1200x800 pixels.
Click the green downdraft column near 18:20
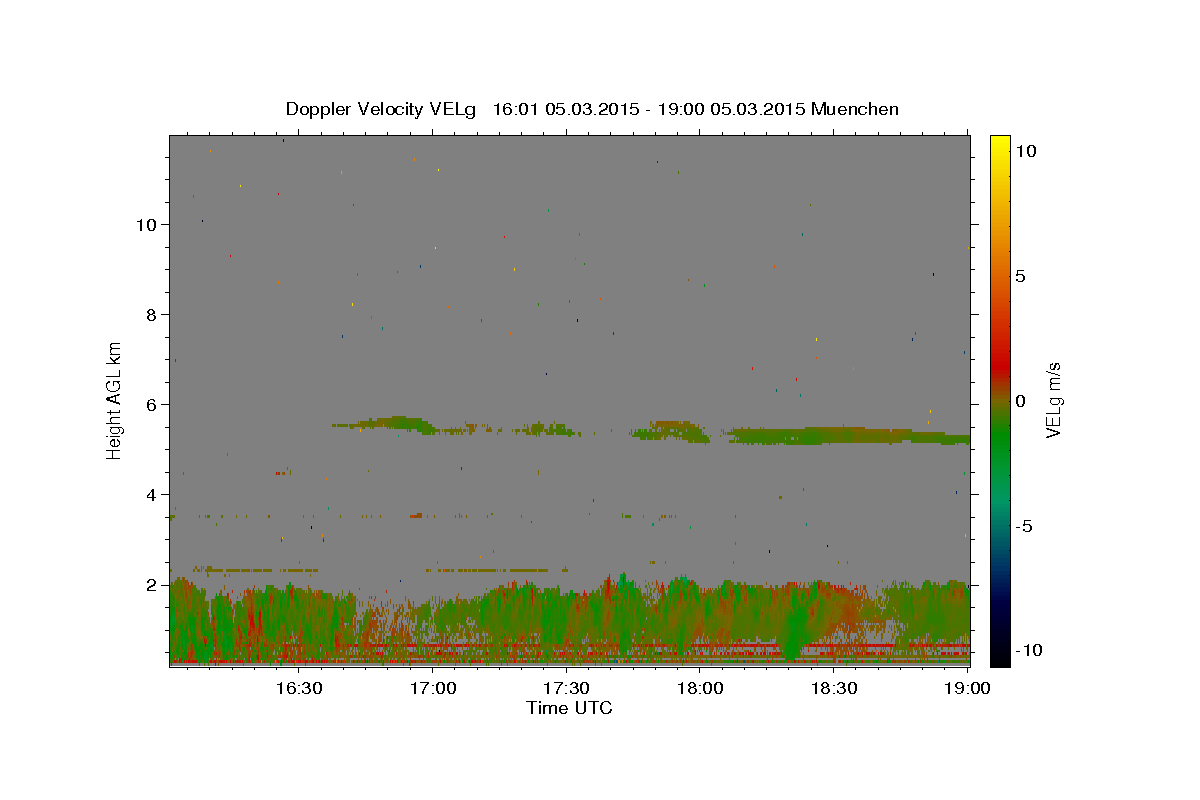(x=794, y=625)
